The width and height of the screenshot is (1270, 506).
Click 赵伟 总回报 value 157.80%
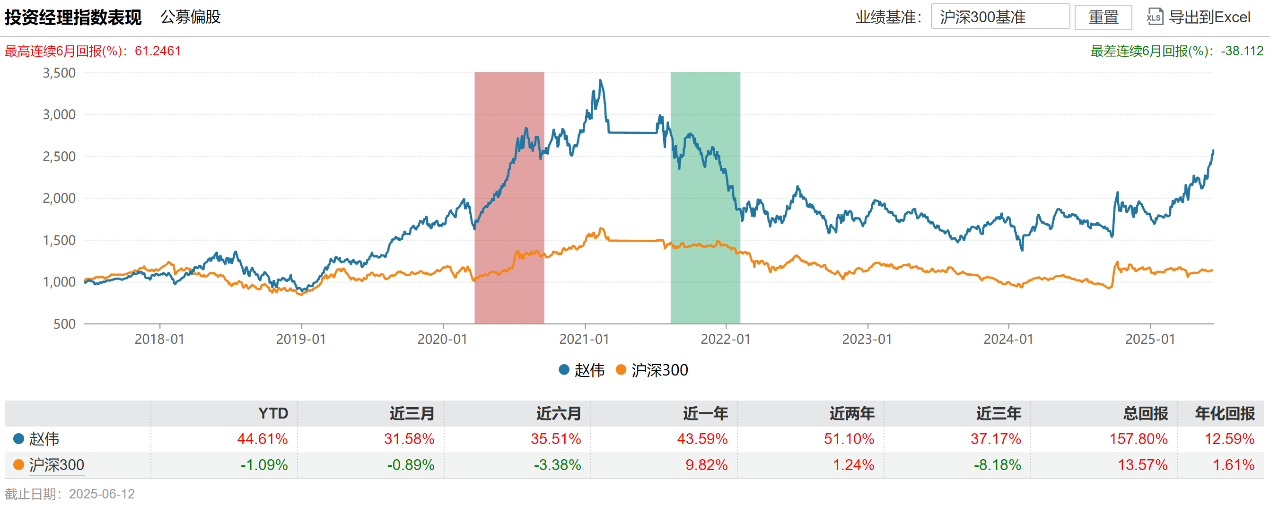[1144, 439]
